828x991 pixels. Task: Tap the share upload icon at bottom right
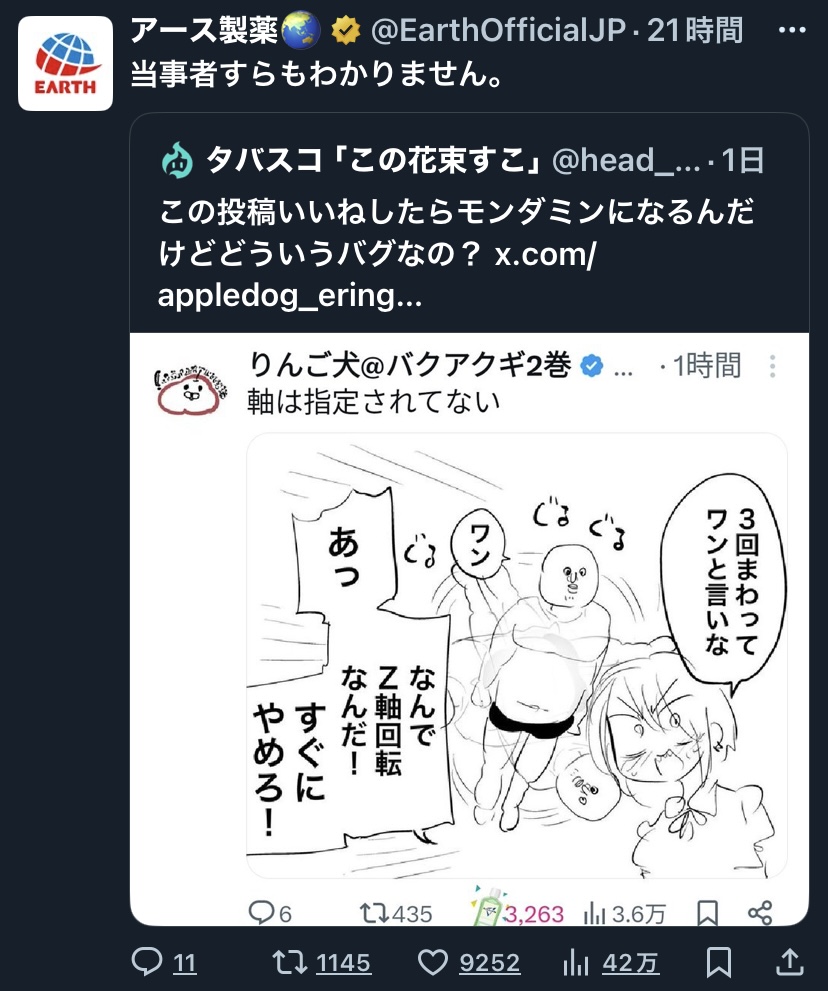tap(789, 962)
